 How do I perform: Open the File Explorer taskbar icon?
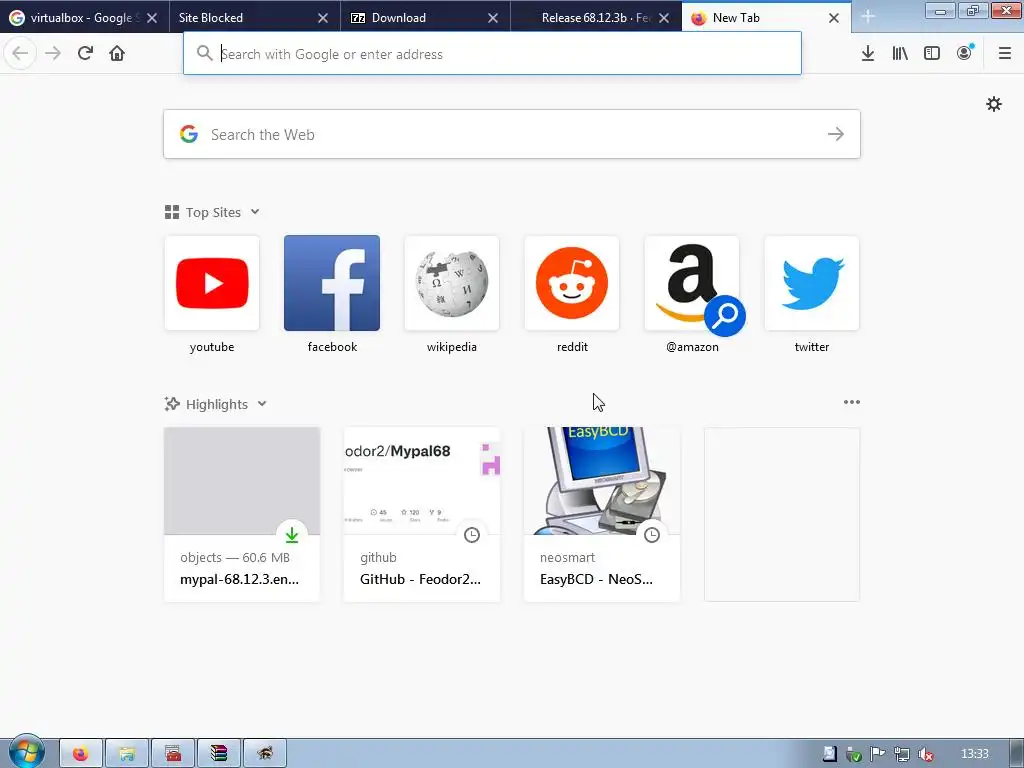pos(127,754)
